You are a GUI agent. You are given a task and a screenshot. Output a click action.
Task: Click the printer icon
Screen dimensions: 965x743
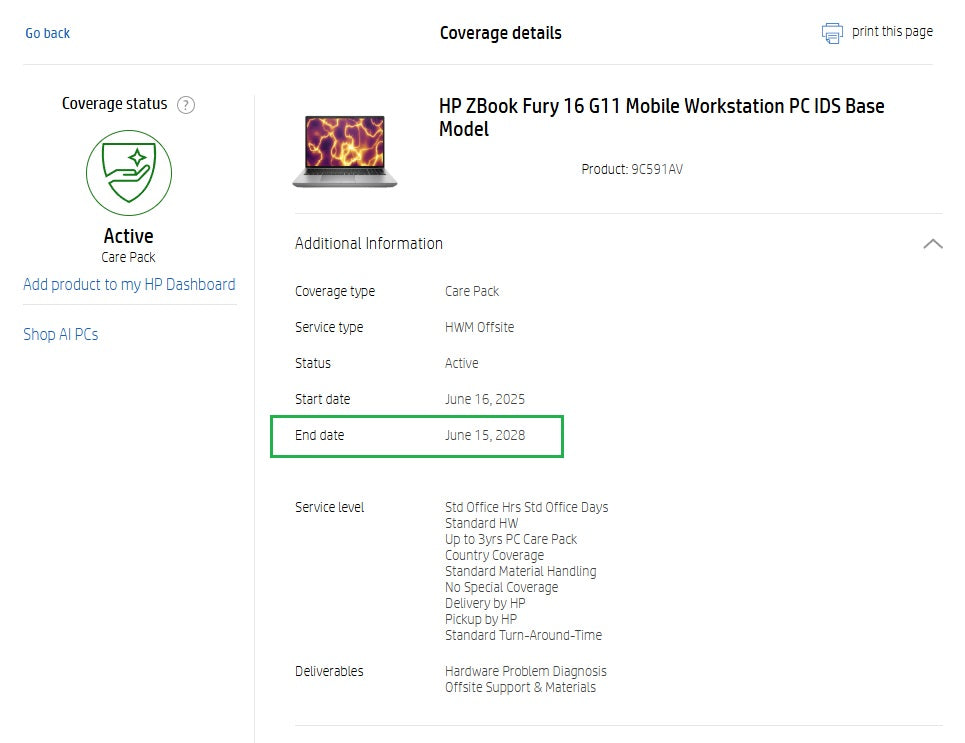(x=832, y=33)
